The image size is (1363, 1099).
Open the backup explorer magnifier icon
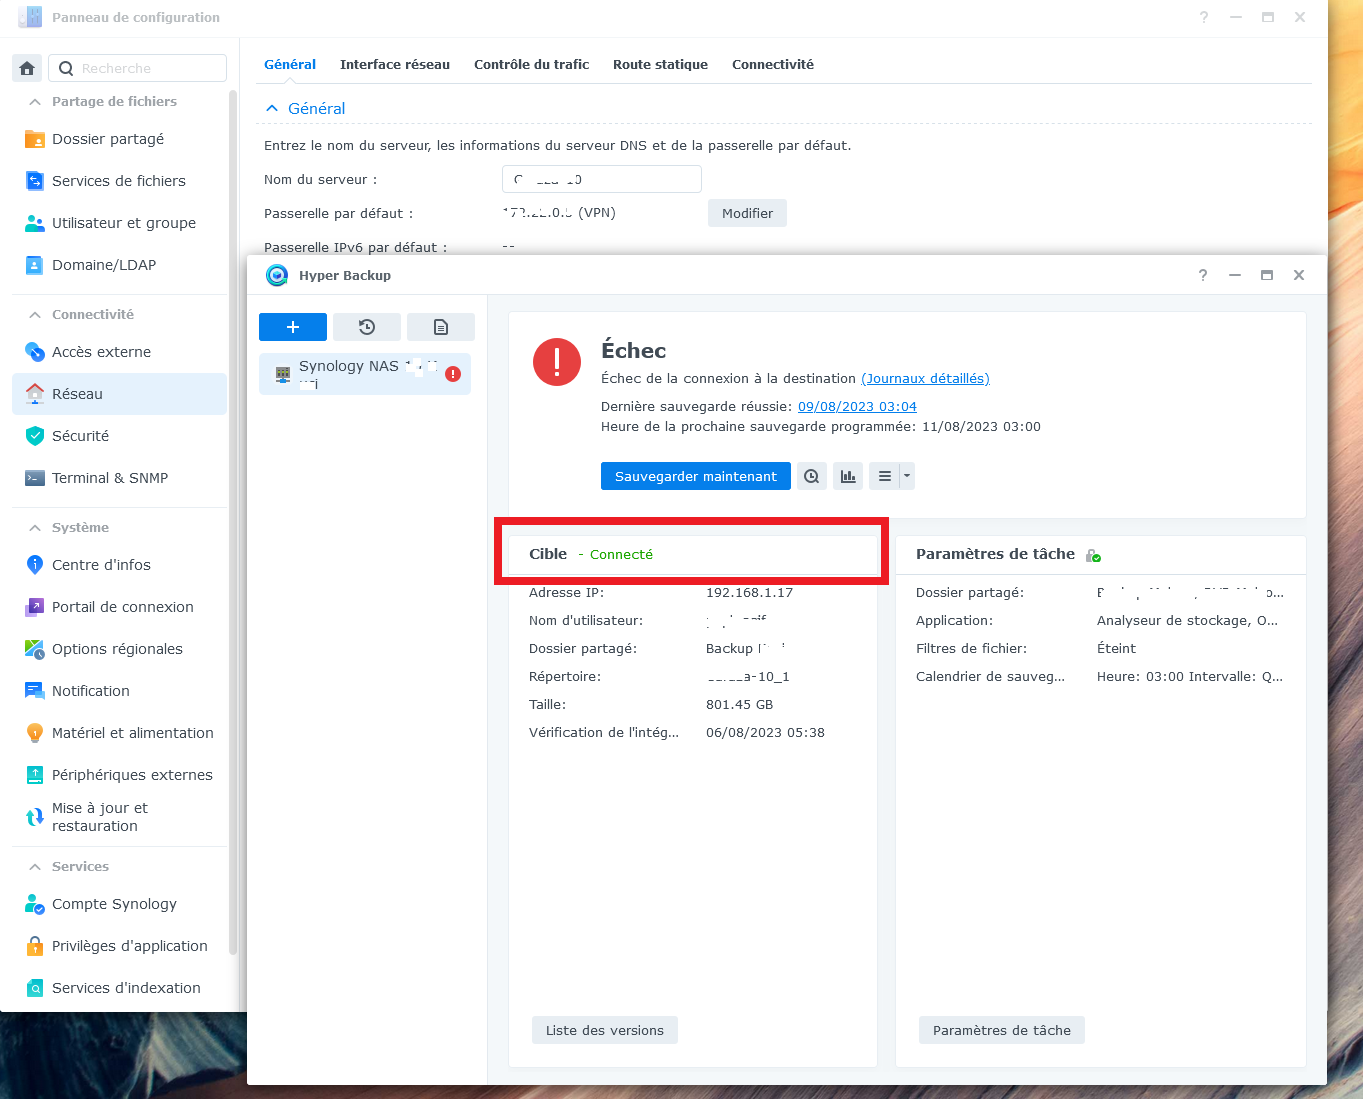[812, 476]
